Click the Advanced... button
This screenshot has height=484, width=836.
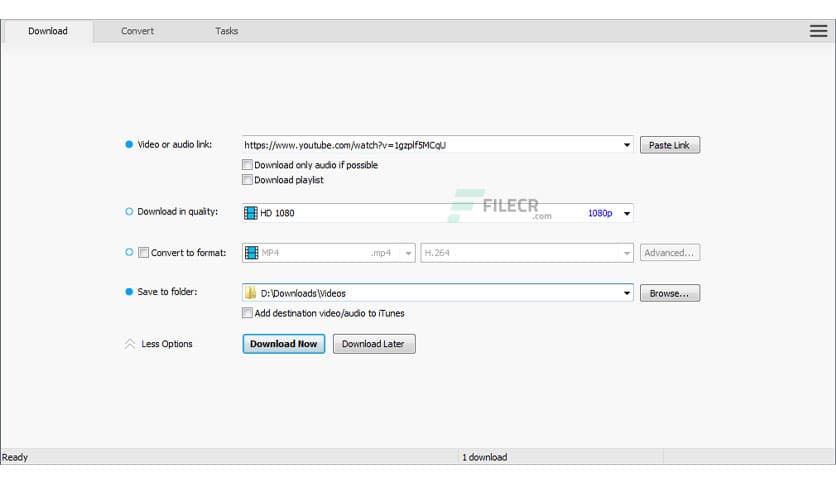click(670, 253)
